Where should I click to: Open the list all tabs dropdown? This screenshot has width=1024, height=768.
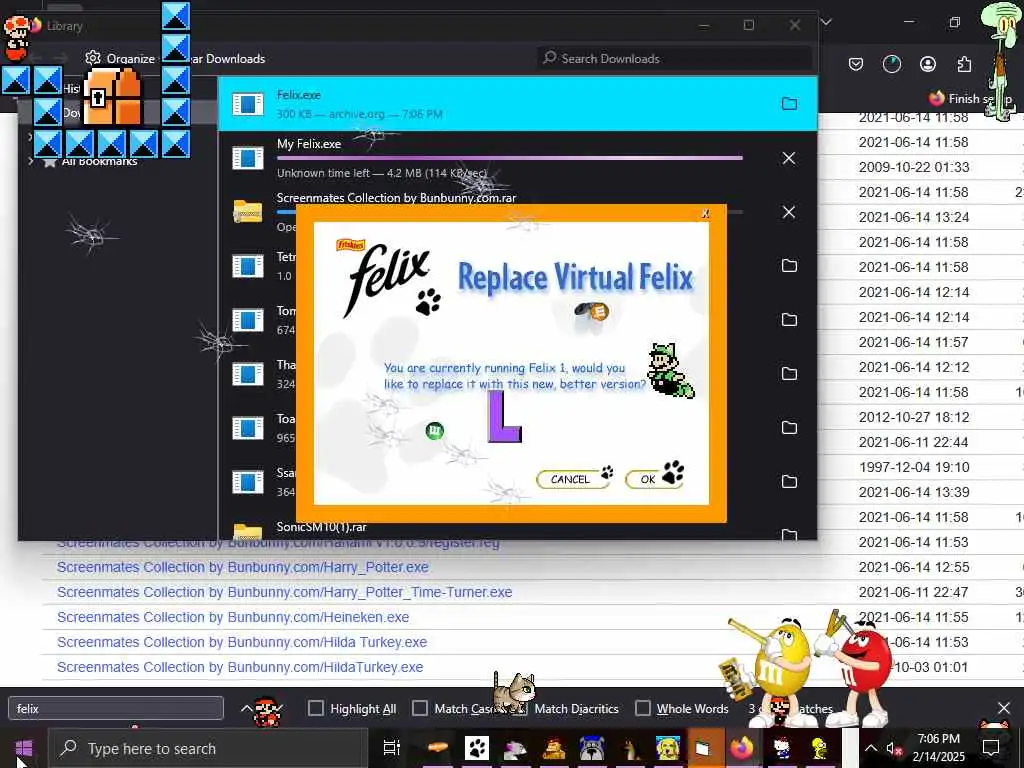pos(826,22)
